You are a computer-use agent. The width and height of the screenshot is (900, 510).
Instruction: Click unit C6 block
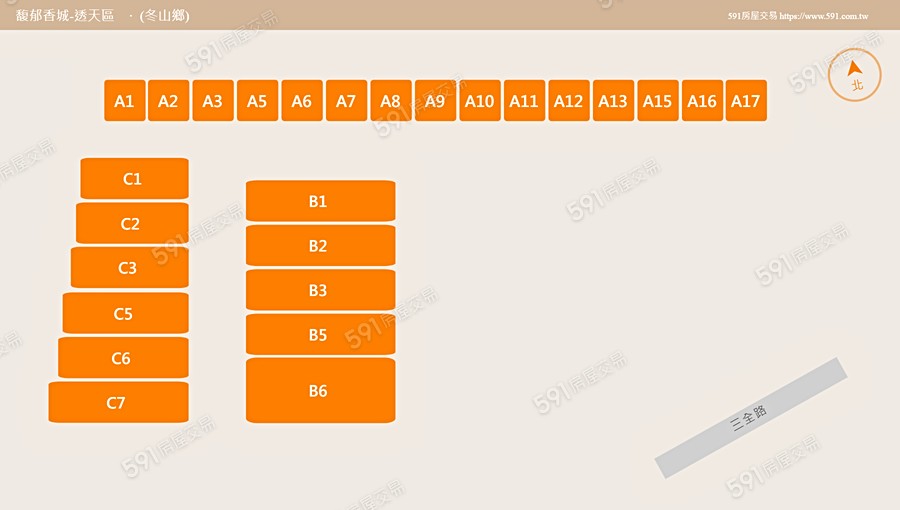pyautogui.click(x=122, y=358)
